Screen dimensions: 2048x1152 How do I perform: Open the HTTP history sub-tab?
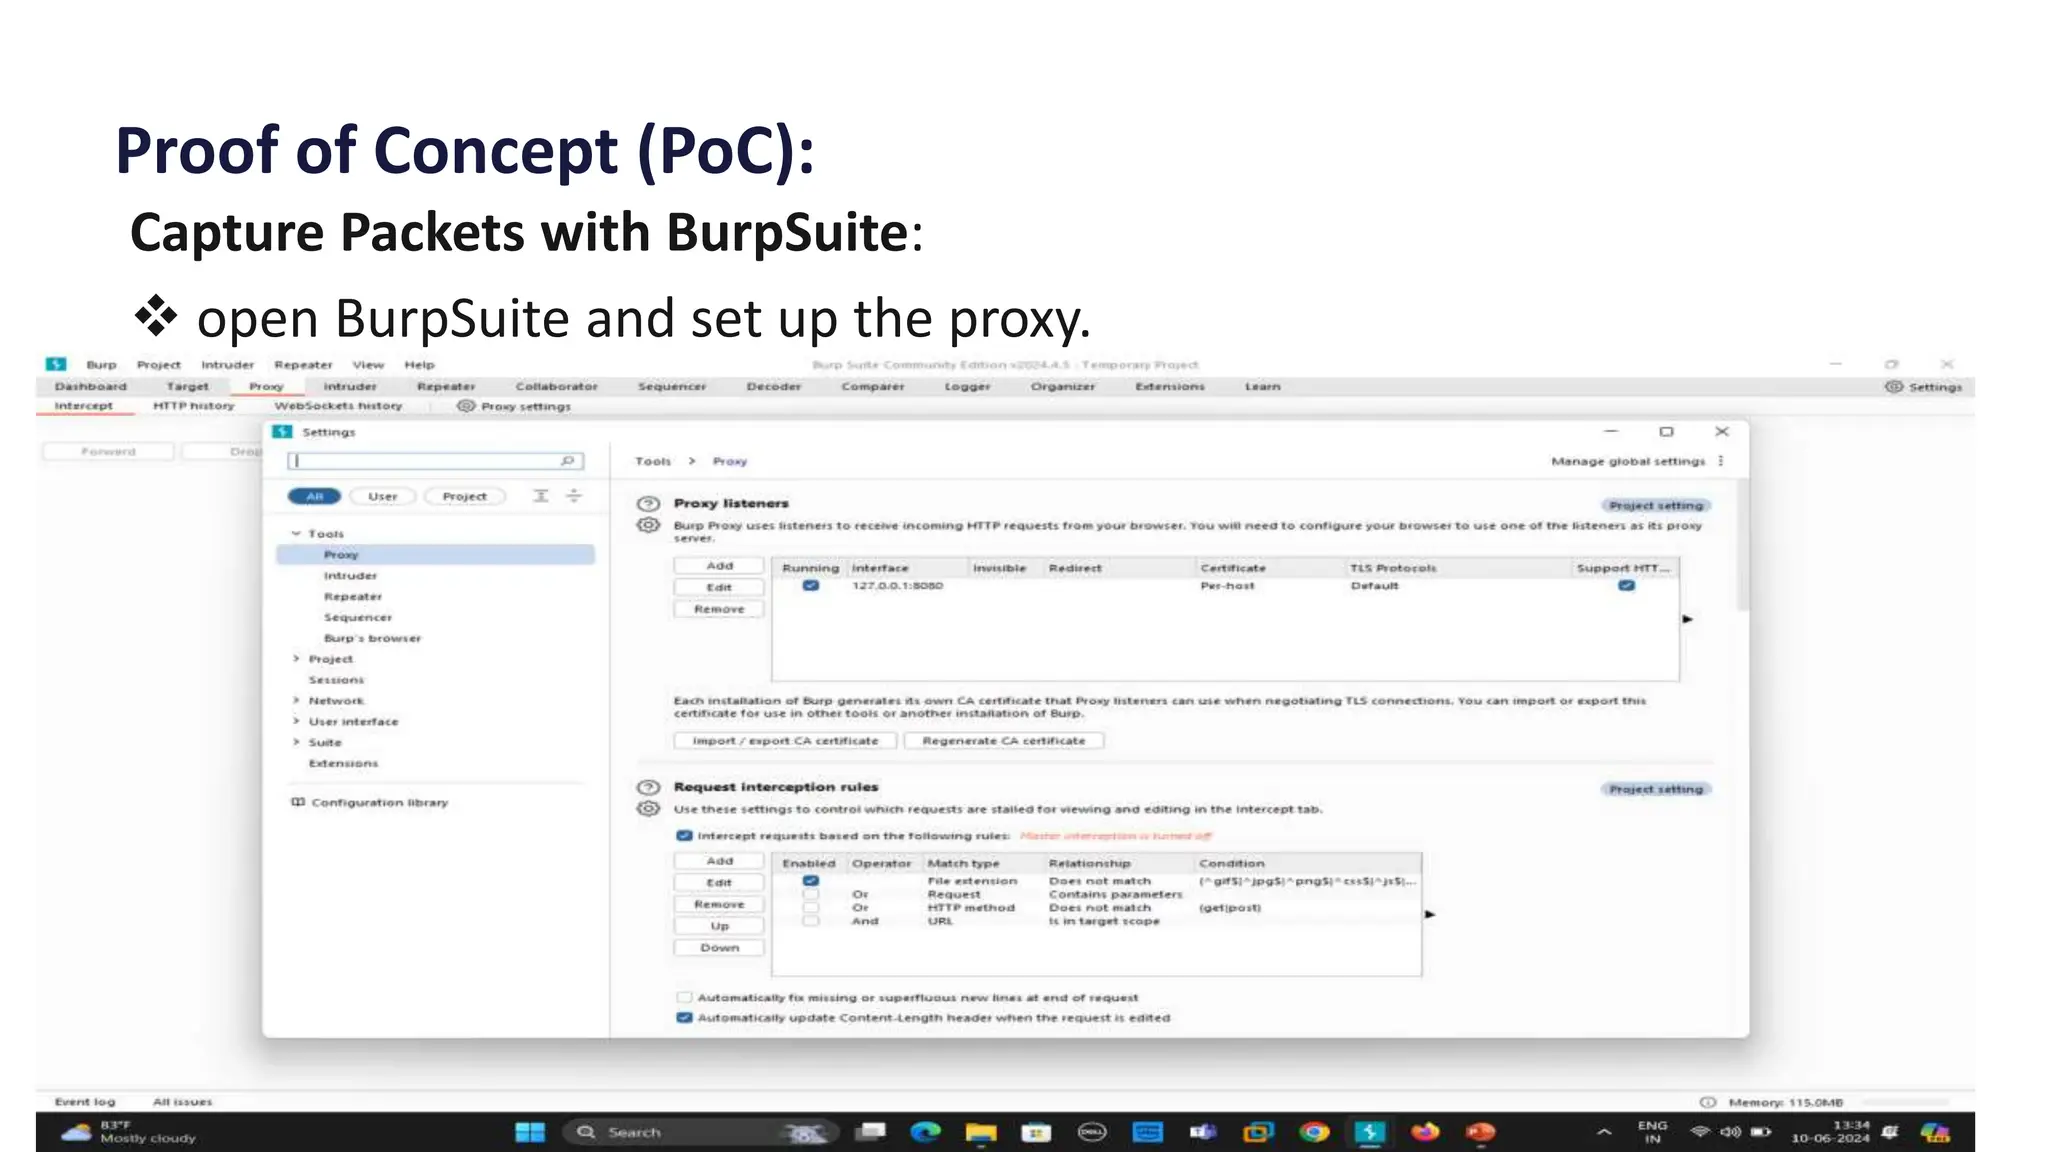194,406
